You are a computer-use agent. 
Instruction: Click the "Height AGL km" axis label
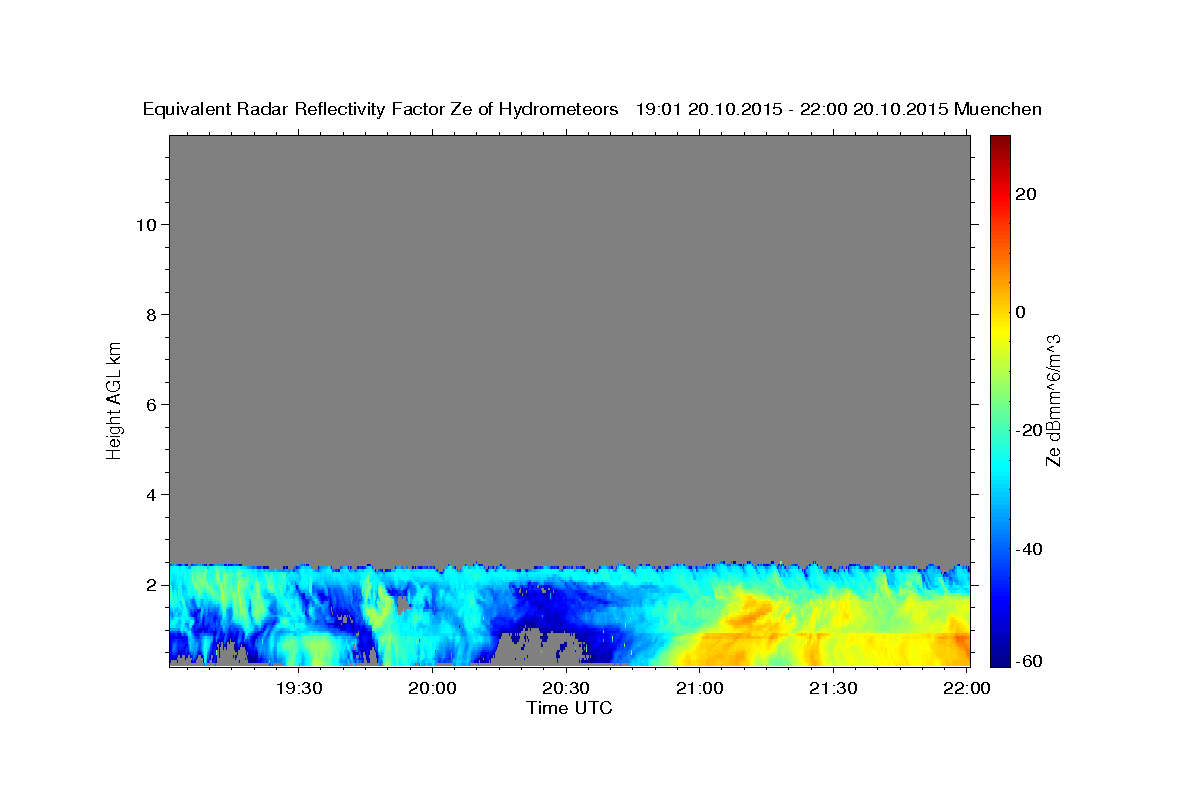(x=114, y=399)
